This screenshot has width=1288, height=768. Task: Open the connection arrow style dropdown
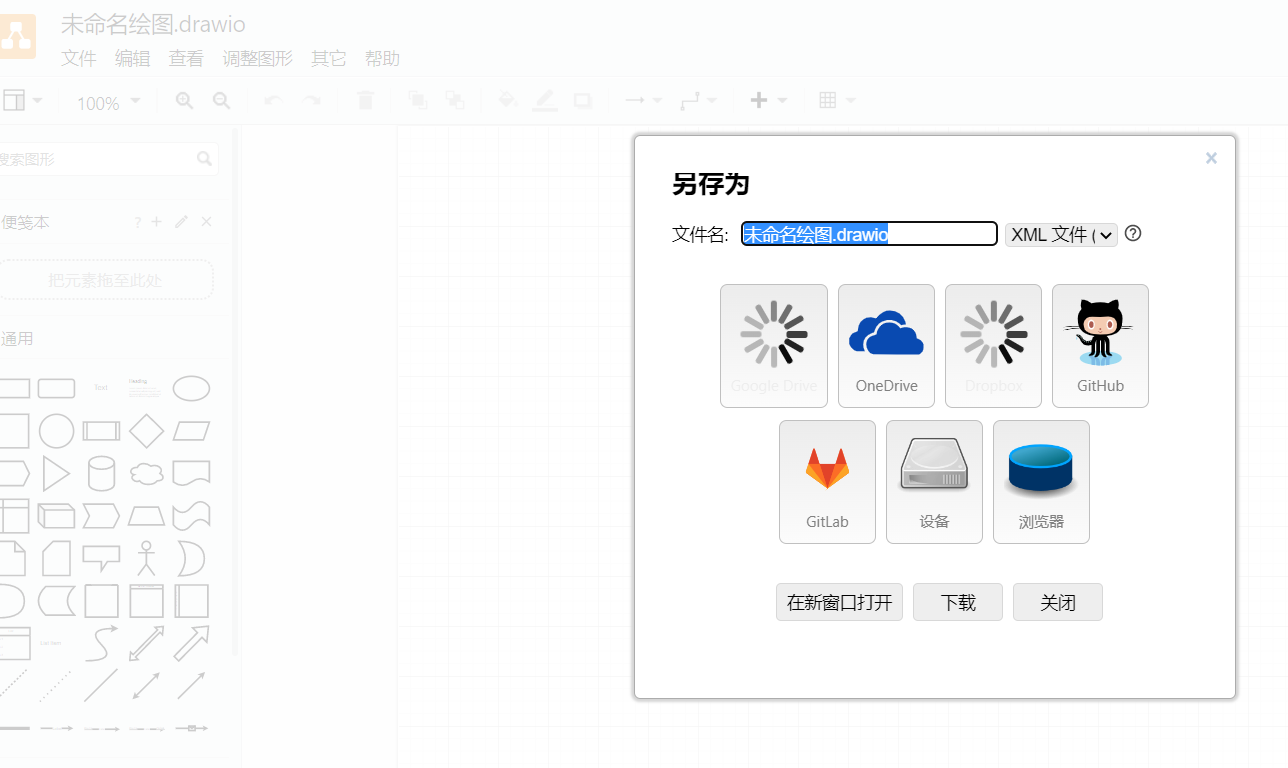click(x=643, y=100)
